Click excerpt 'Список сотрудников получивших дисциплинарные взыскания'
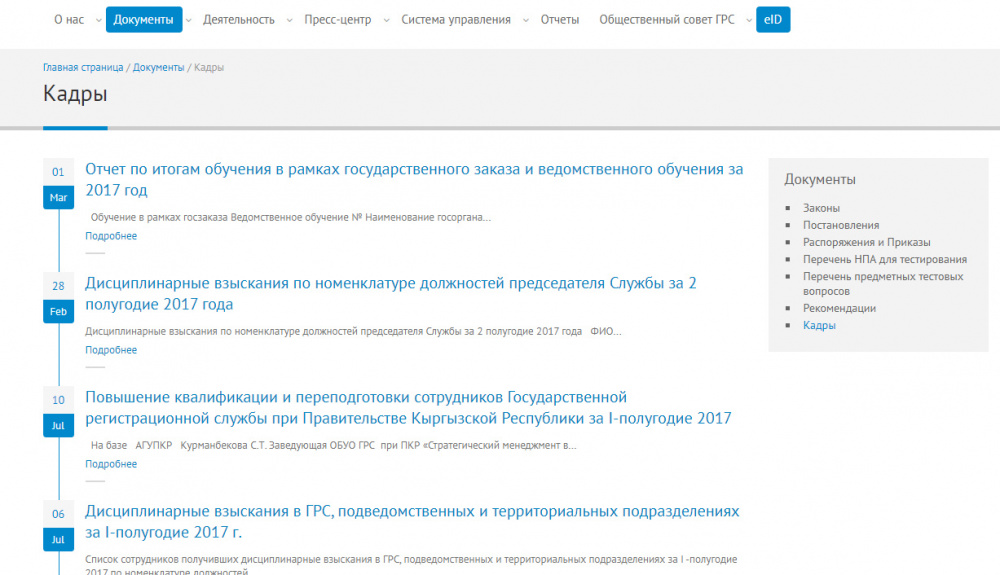 point(411,565)
